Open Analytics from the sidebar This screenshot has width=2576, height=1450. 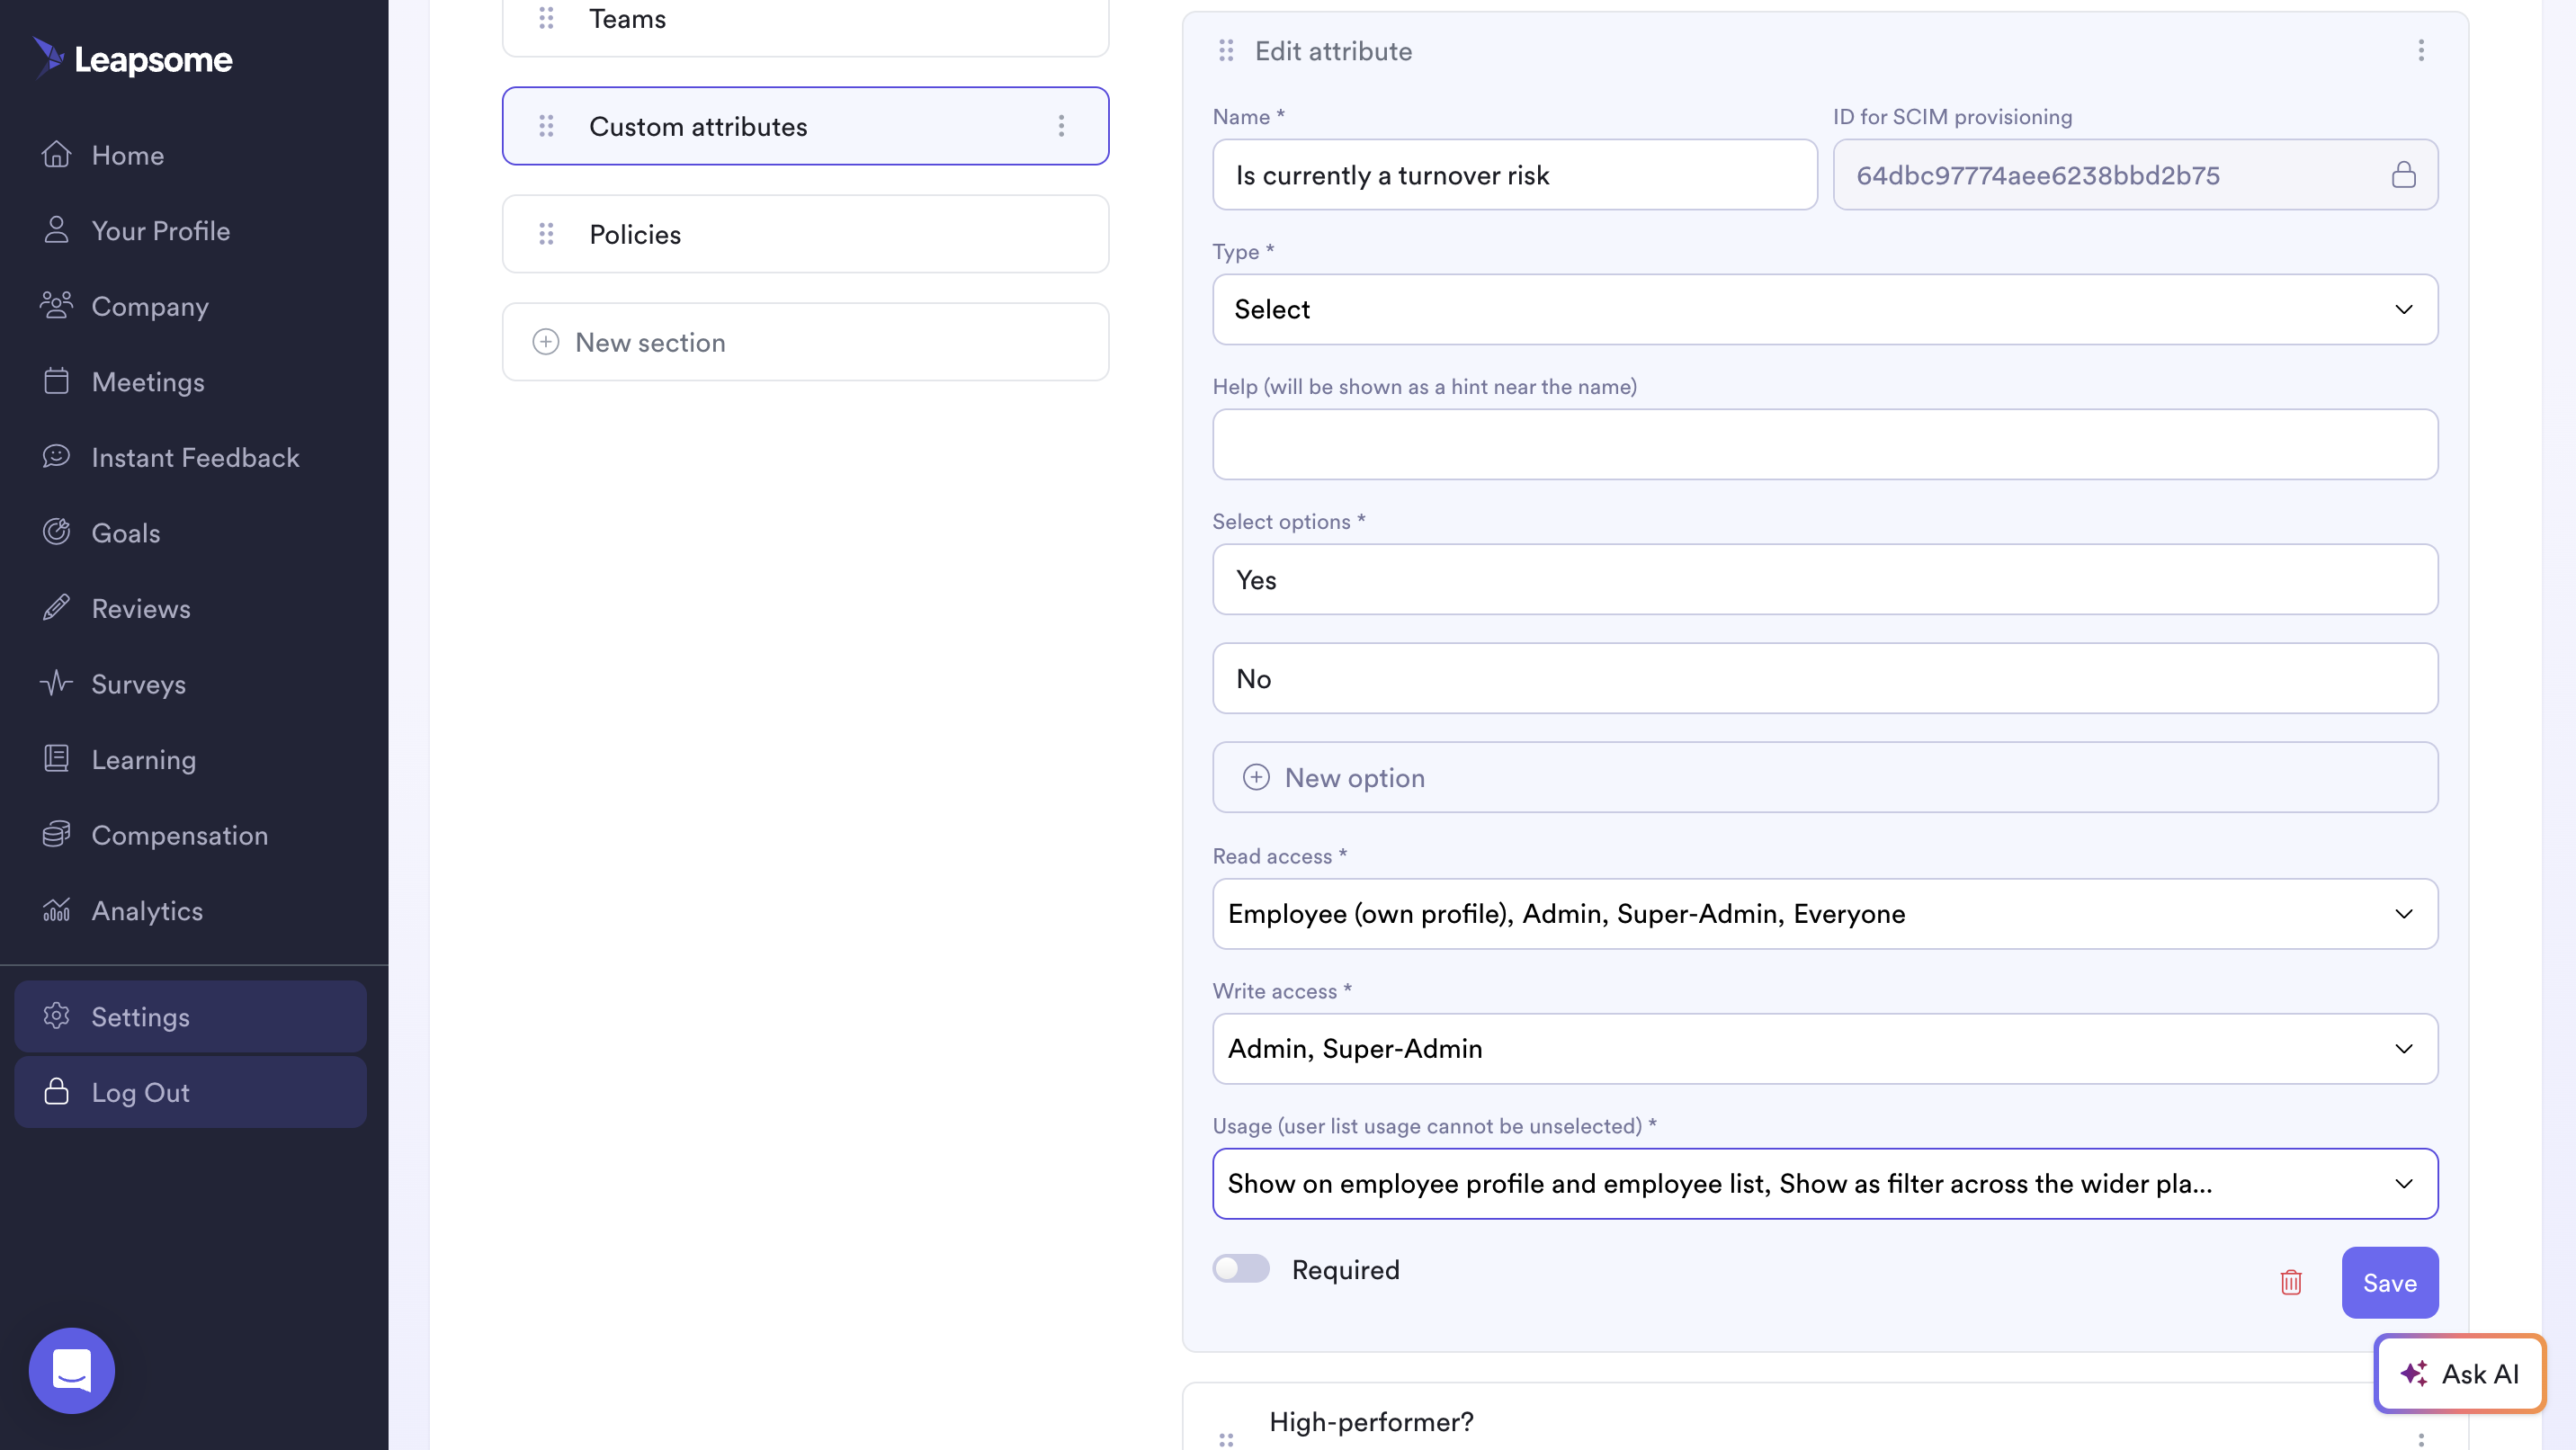[147, 910]
